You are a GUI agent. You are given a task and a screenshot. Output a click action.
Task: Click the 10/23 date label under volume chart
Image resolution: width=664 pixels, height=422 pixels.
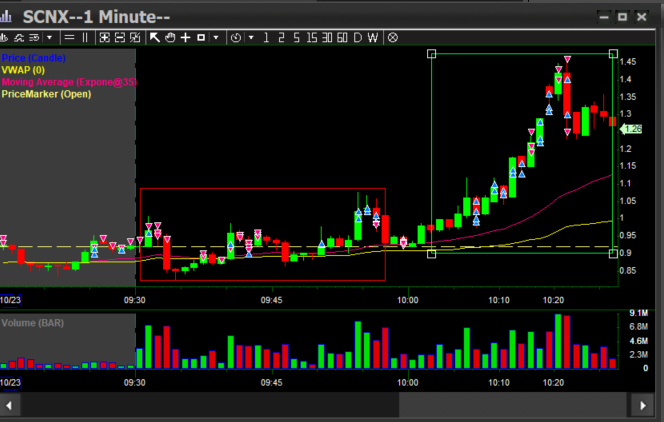(x=10, y=383)
